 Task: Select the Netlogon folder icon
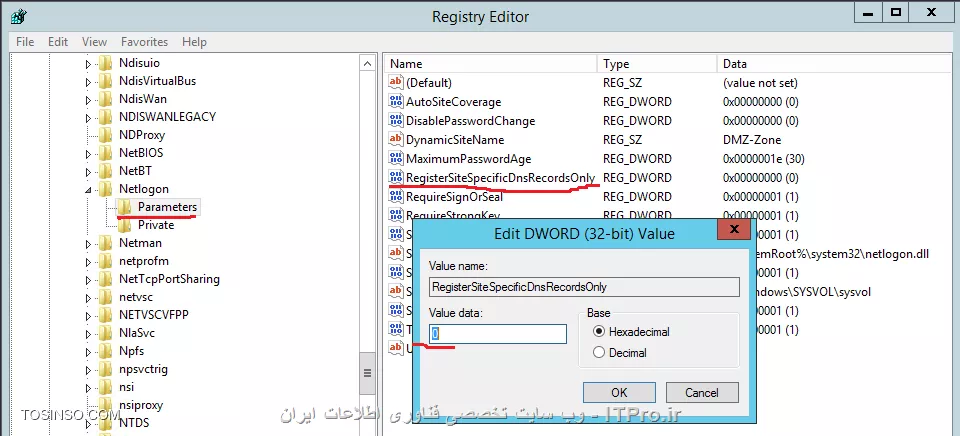[x=105, y=189]
